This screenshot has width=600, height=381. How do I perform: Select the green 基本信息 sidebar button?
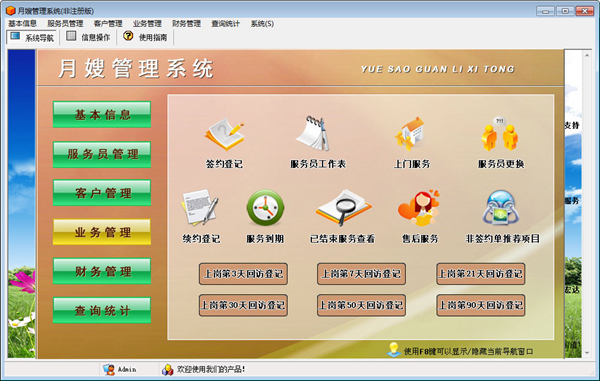pos(102,114)
